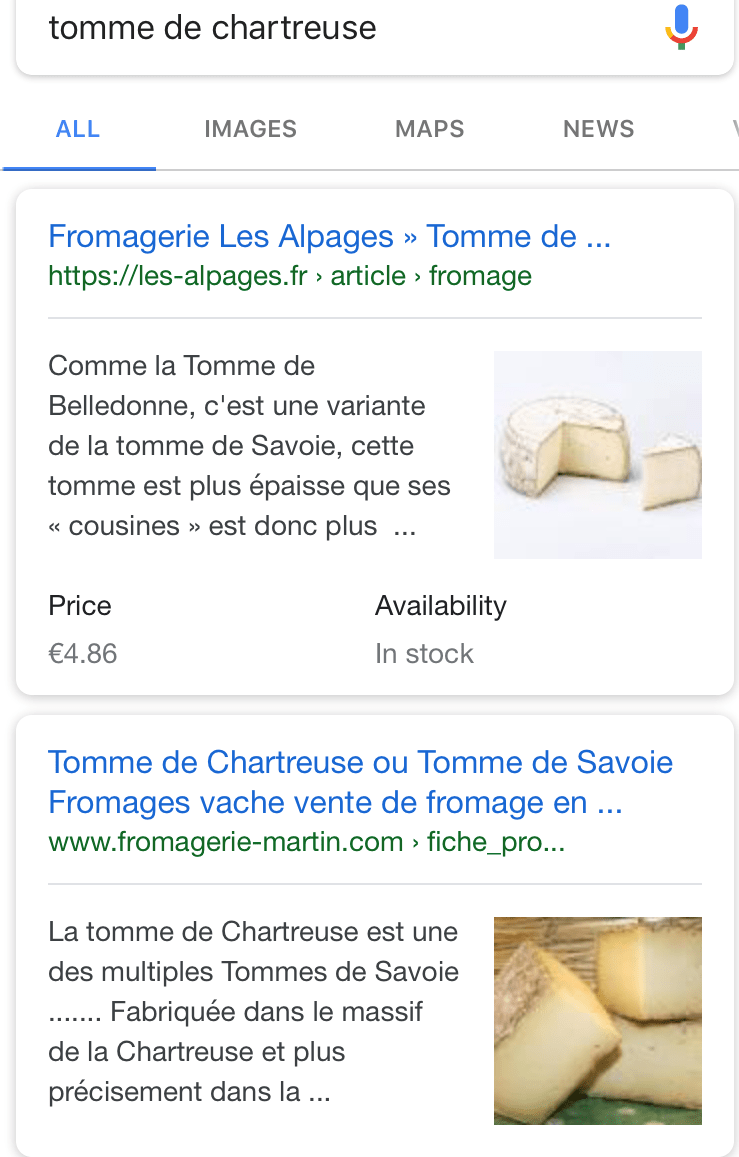Go to the NEWS tab

[598, 129]
